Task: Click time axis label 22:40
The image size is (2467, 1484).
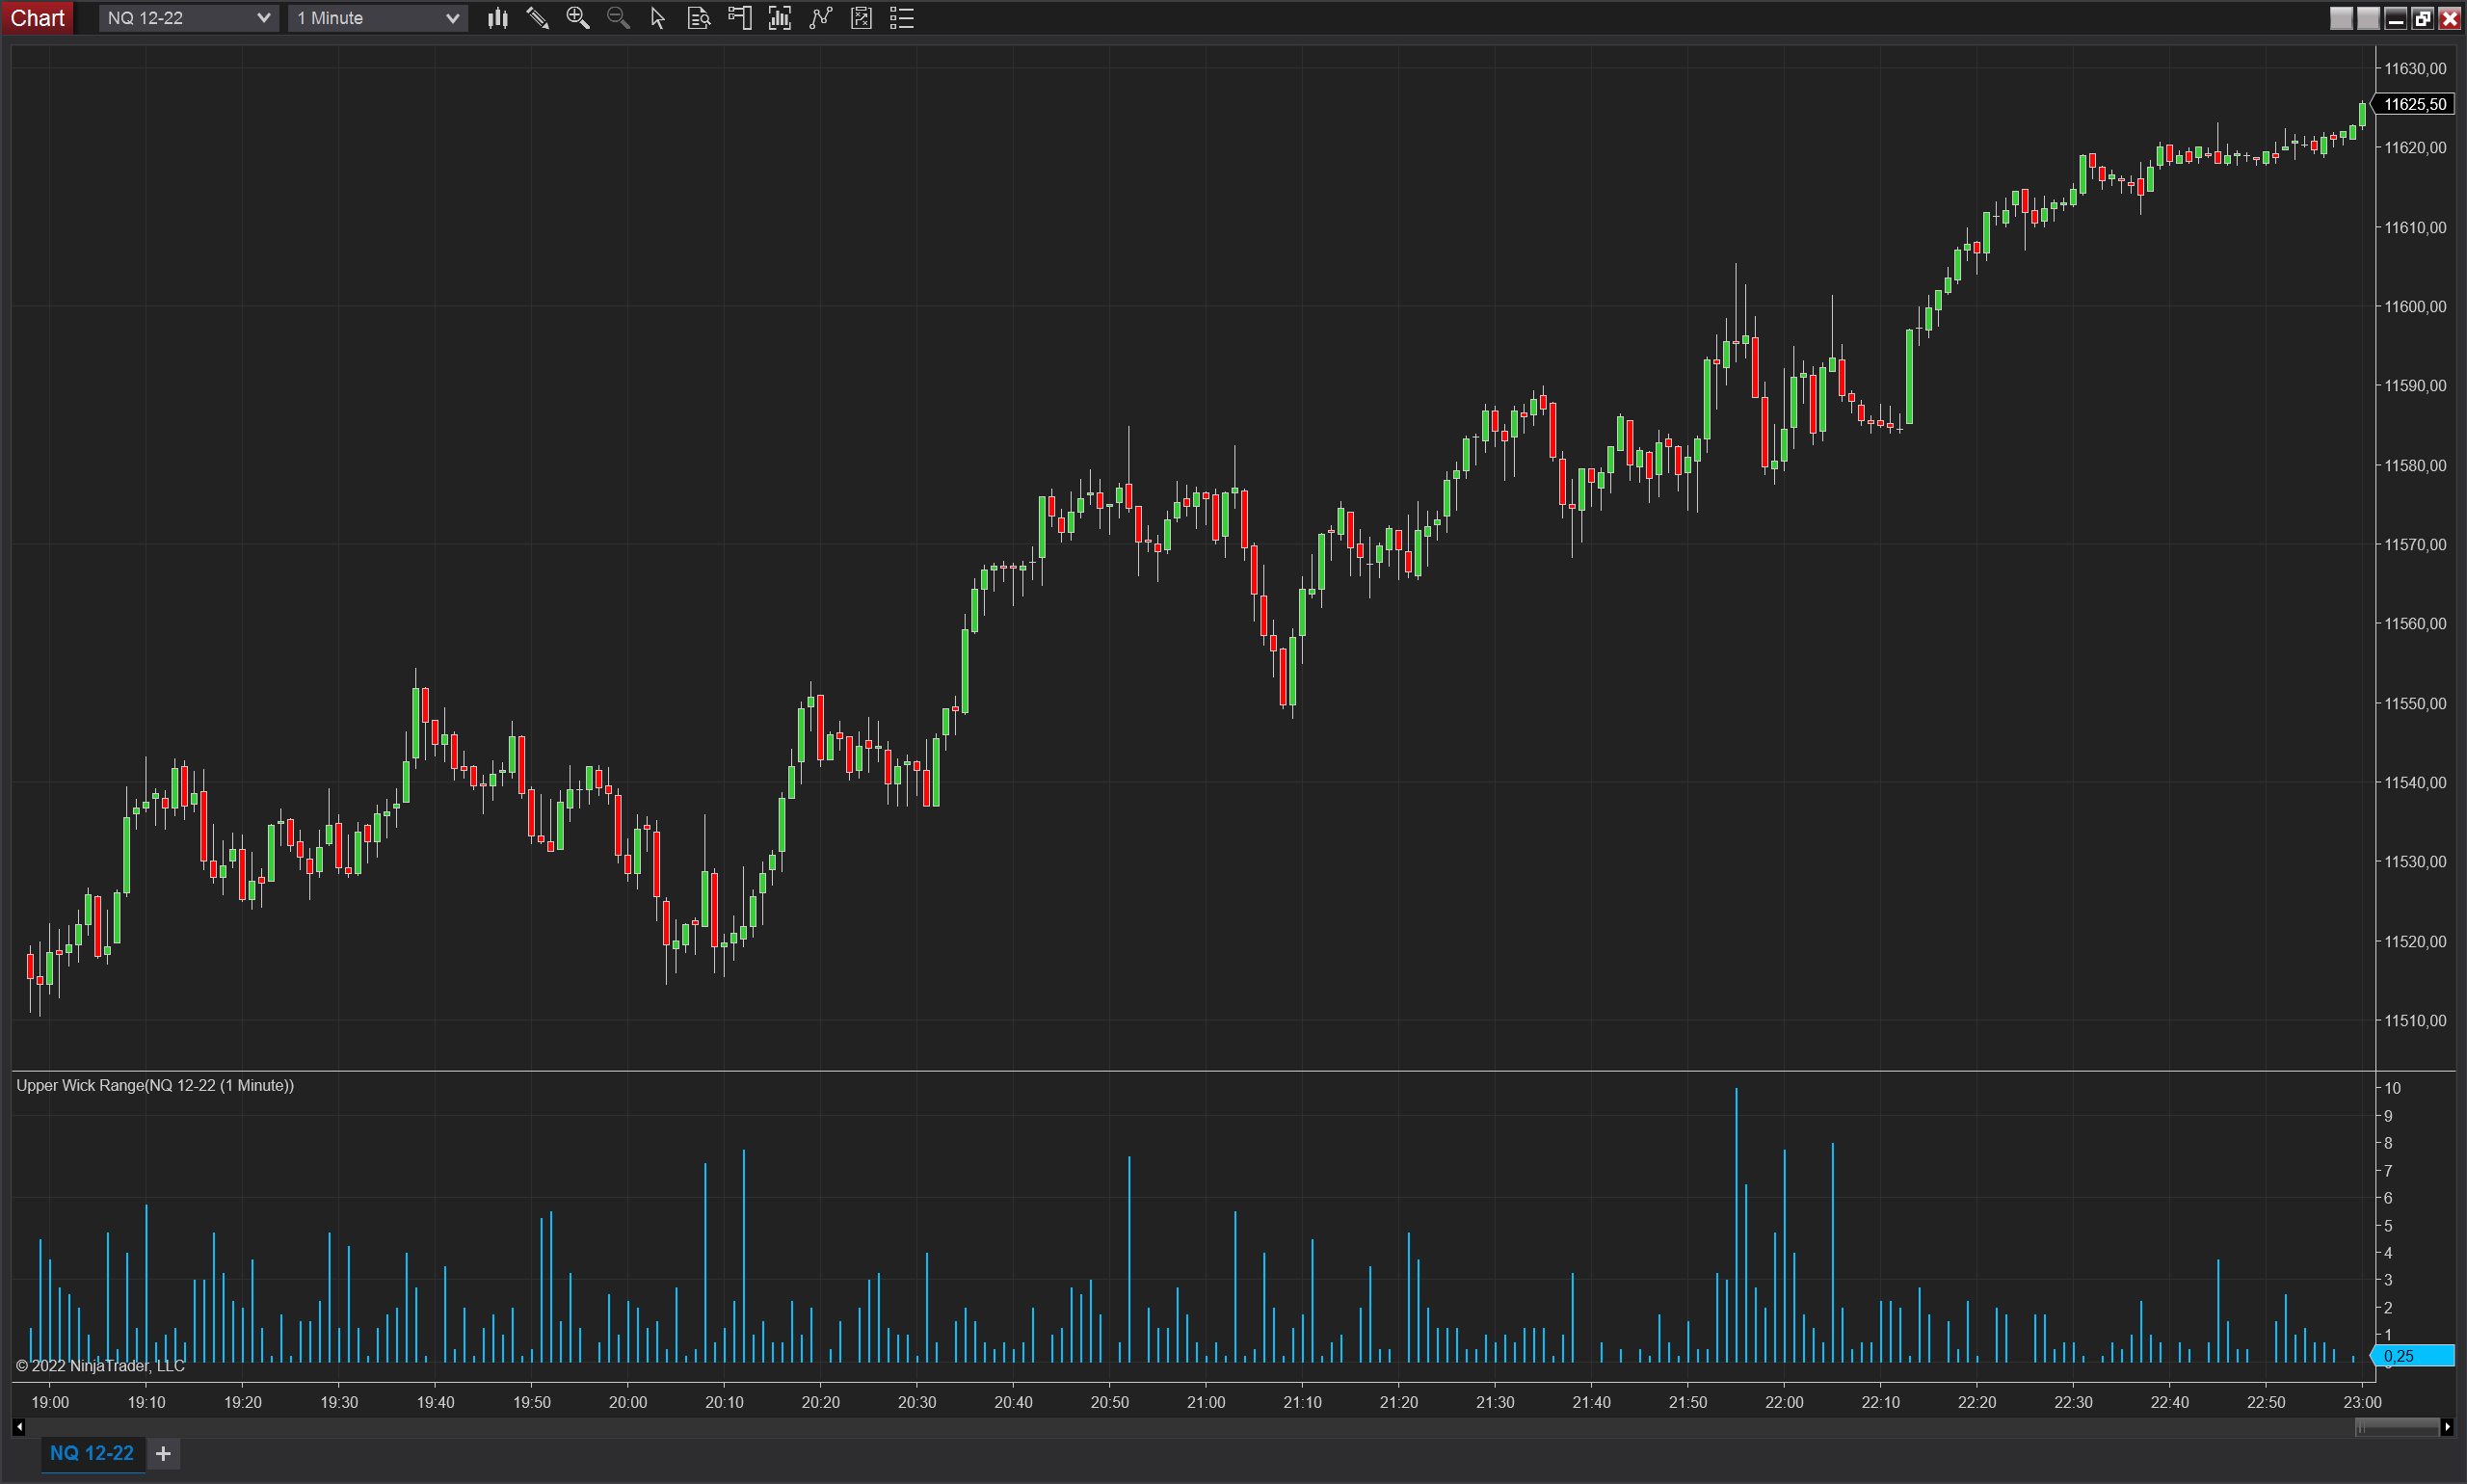Action: [2170, 1402]
